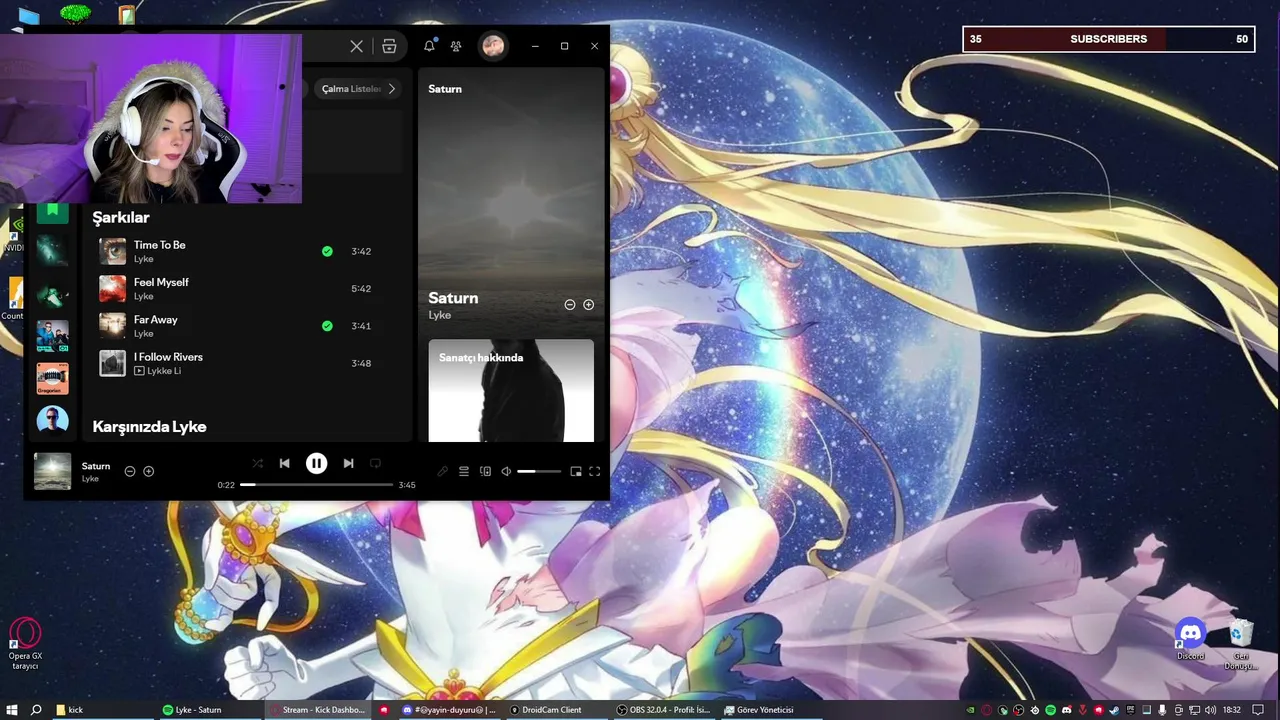Clear the Spotify search with the X icon

point(356,46)
